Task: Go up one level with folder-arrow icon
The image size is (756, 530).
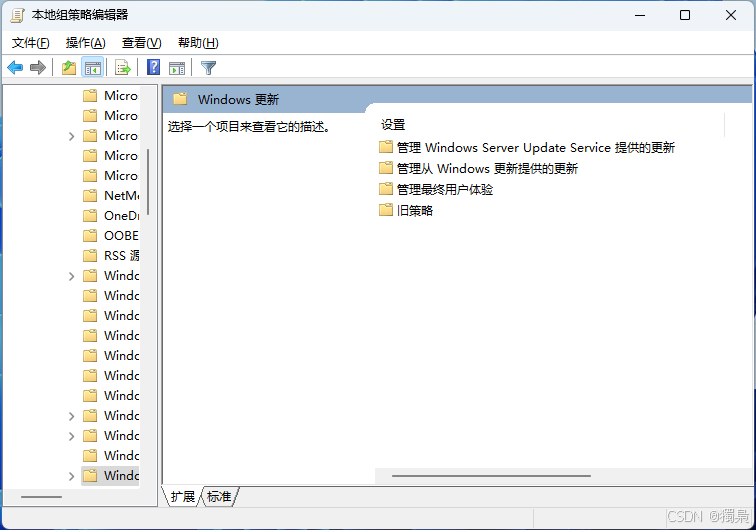Action: click(69, 68)
